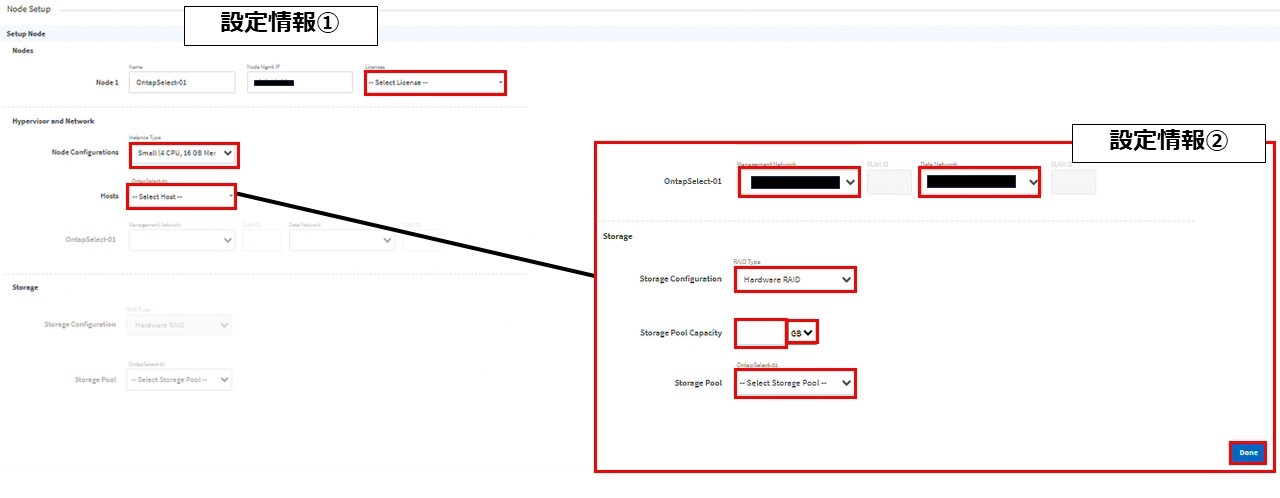This screenshot has height=498, width=1280.
Task: Open the red-outlined Select Storage Pool dropdown
Action: 795,383
